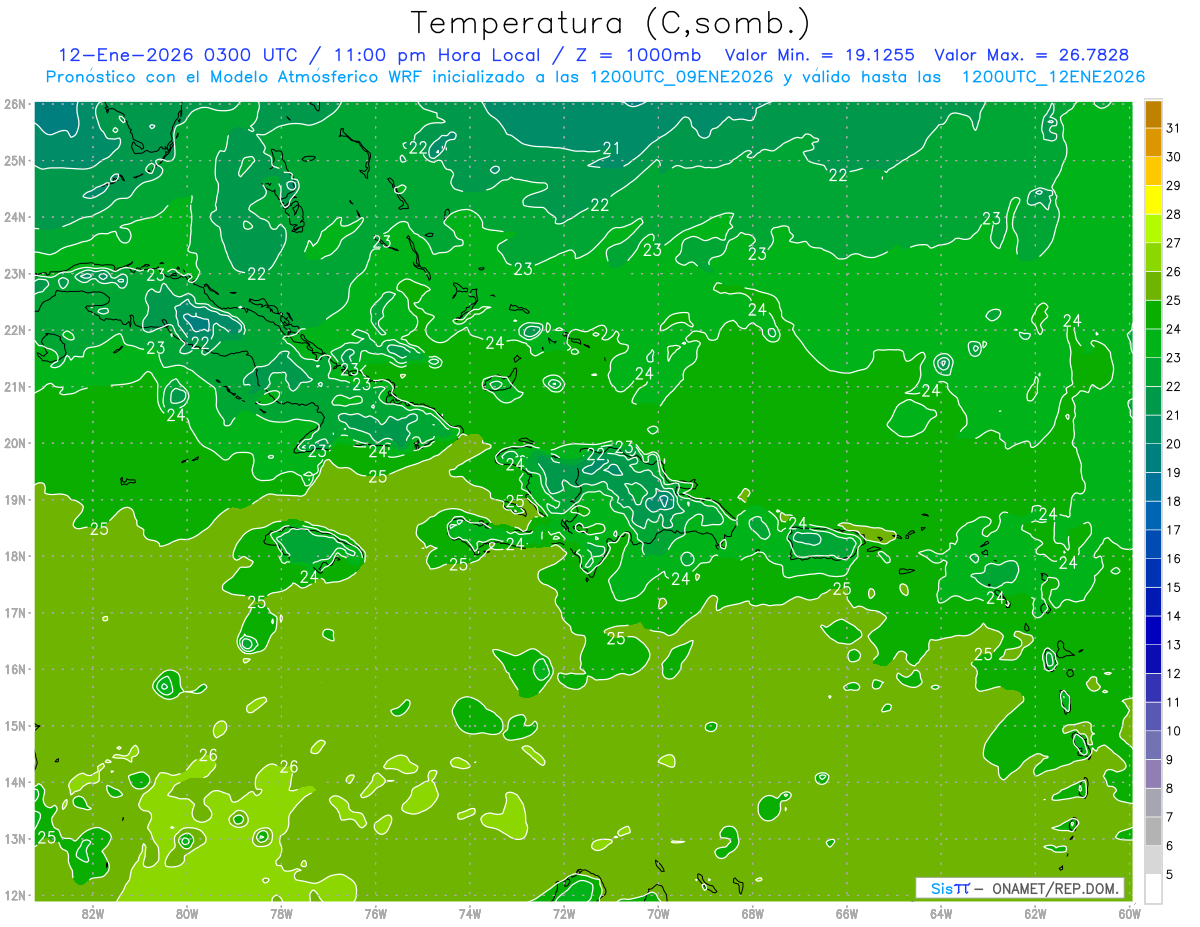Click the 'Valor Min. = 19.1255' value
This screenshot has width=1200, height=927.
coord(820,55)
